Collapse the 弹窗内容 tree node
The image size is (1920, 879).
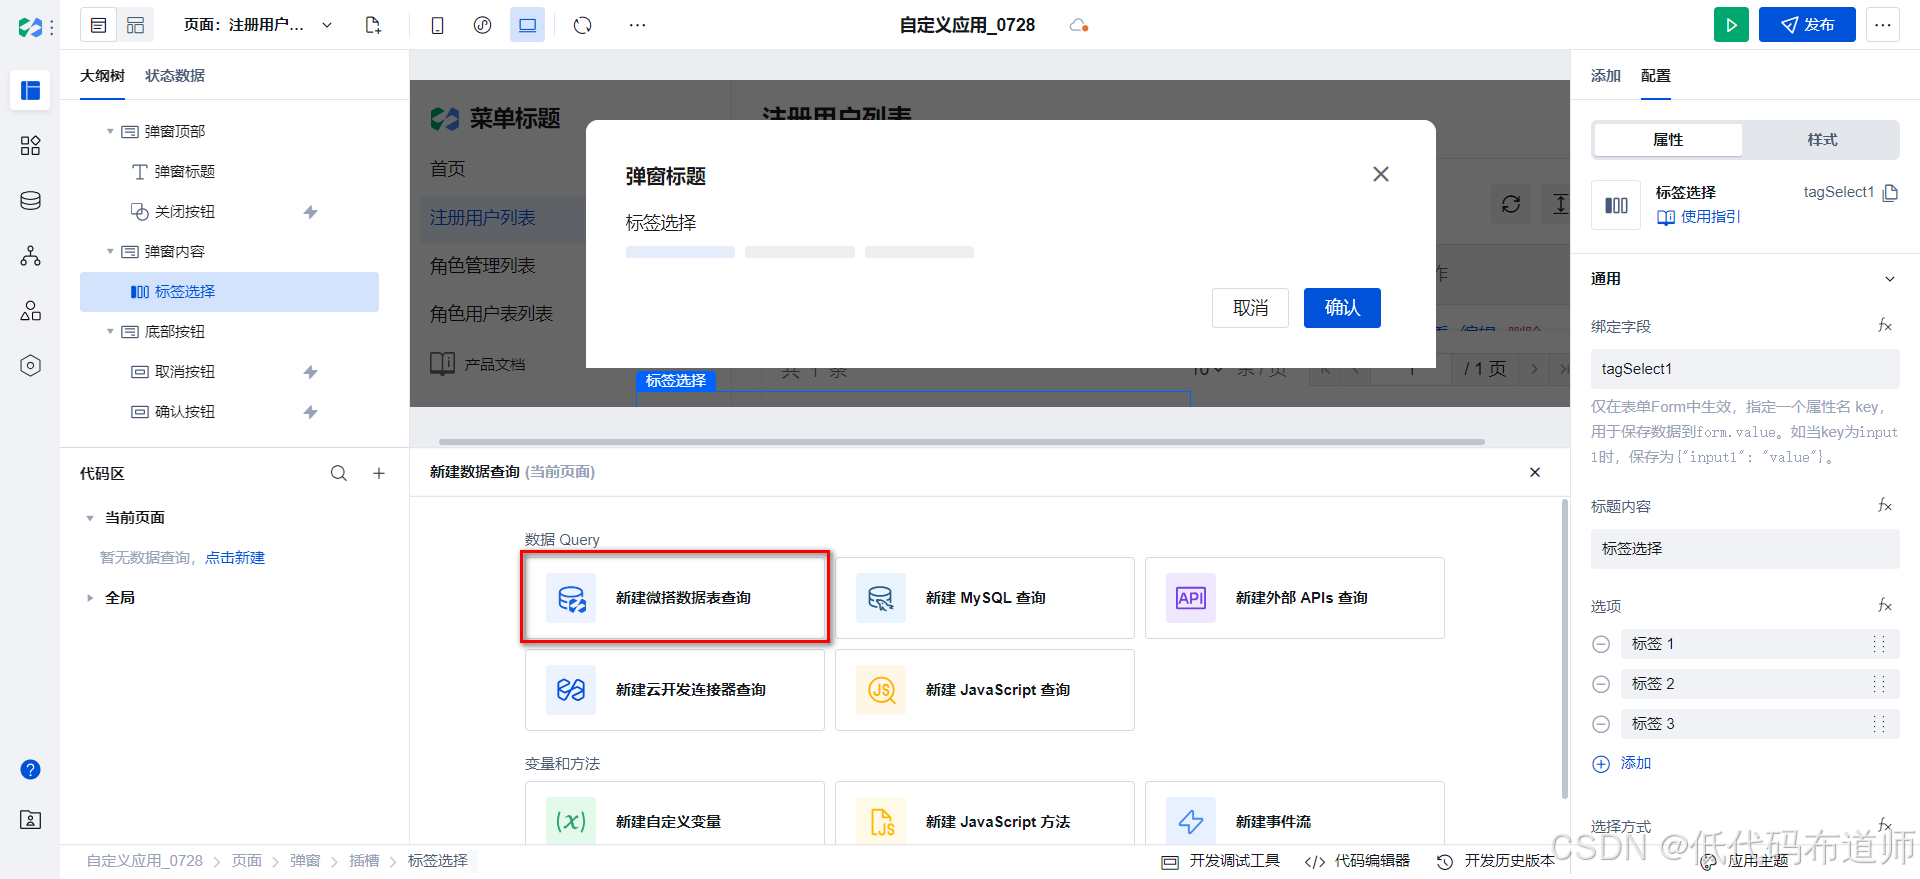click(110, 251)
